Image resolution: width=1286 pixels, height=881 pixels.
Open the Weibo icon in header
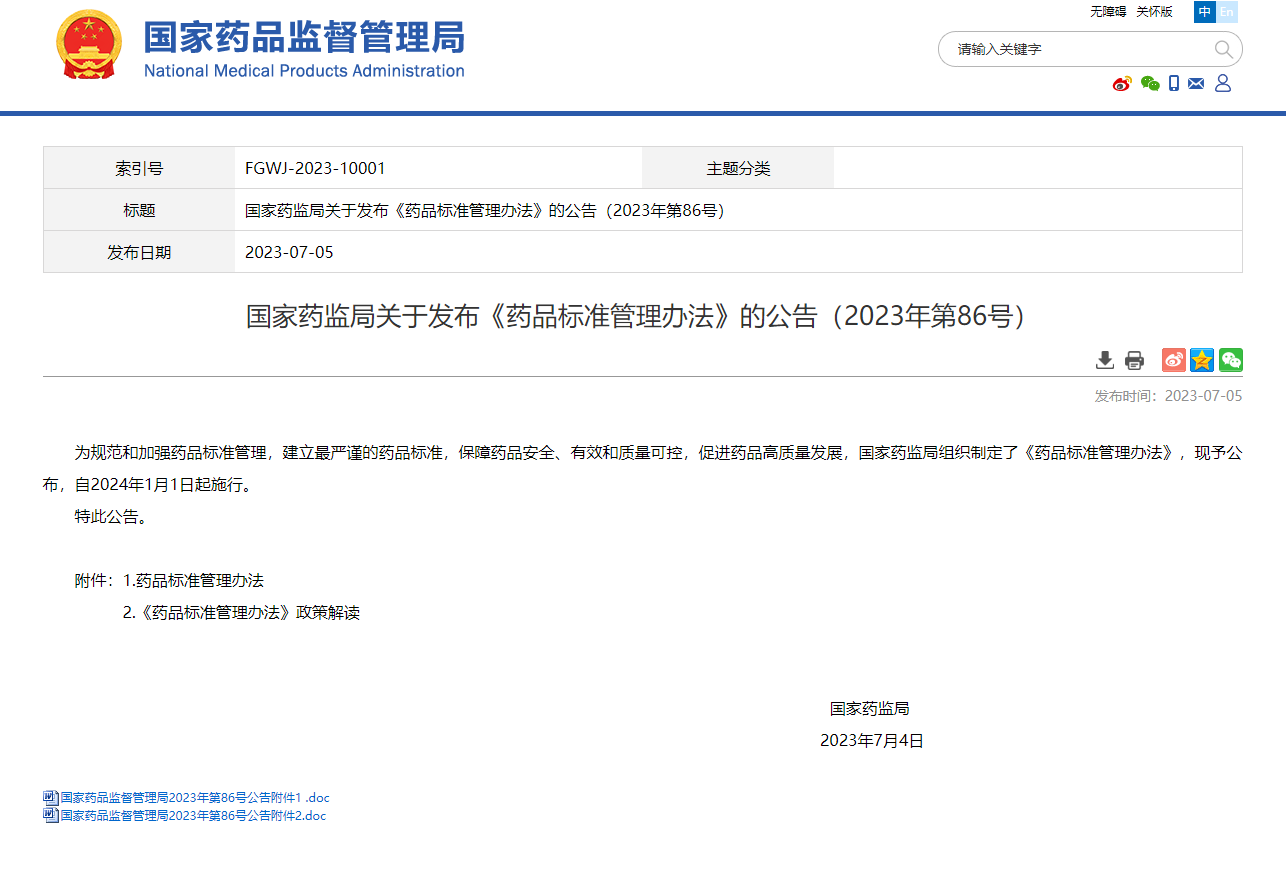pos(1122,84)
